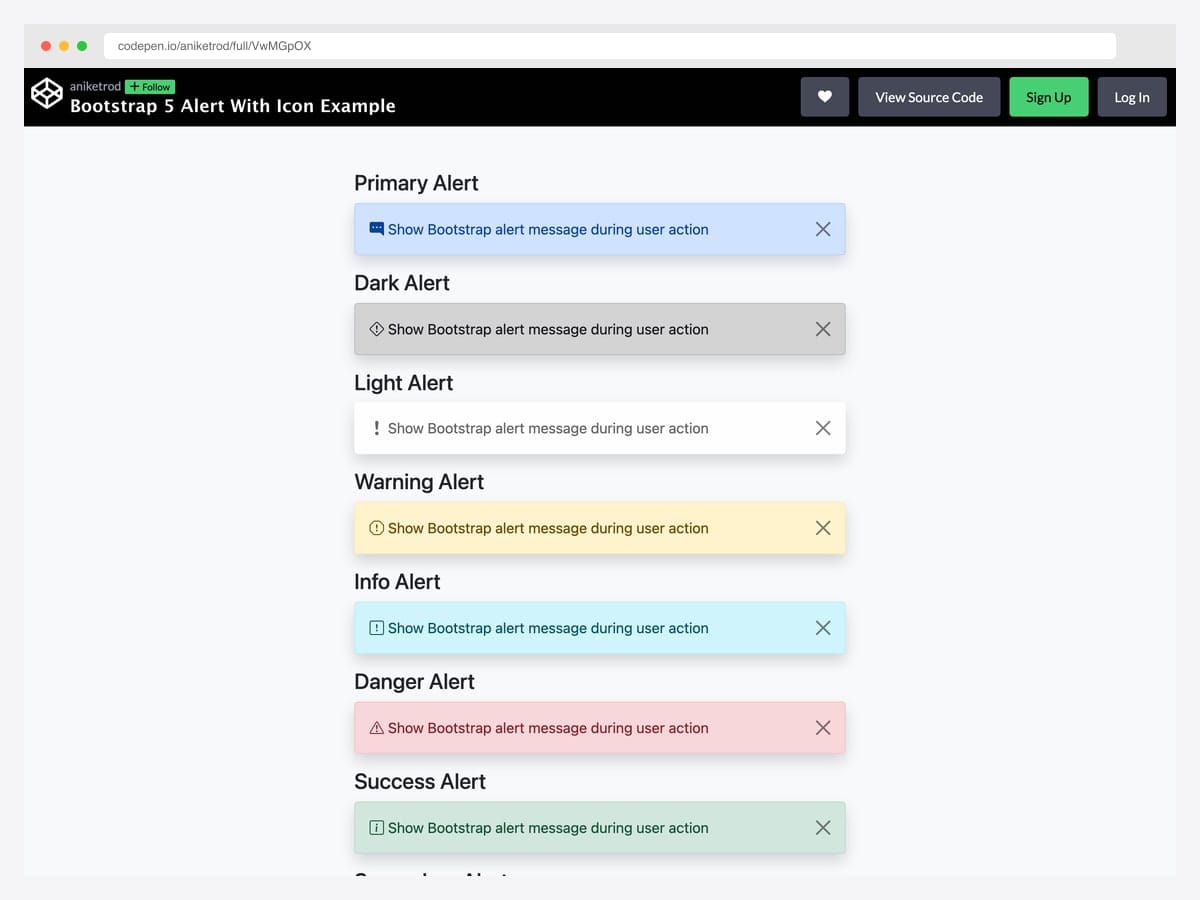Dismiss the Dark alert with its X
This screenshot has height=900, width=1200.
(x=823, y=329)
